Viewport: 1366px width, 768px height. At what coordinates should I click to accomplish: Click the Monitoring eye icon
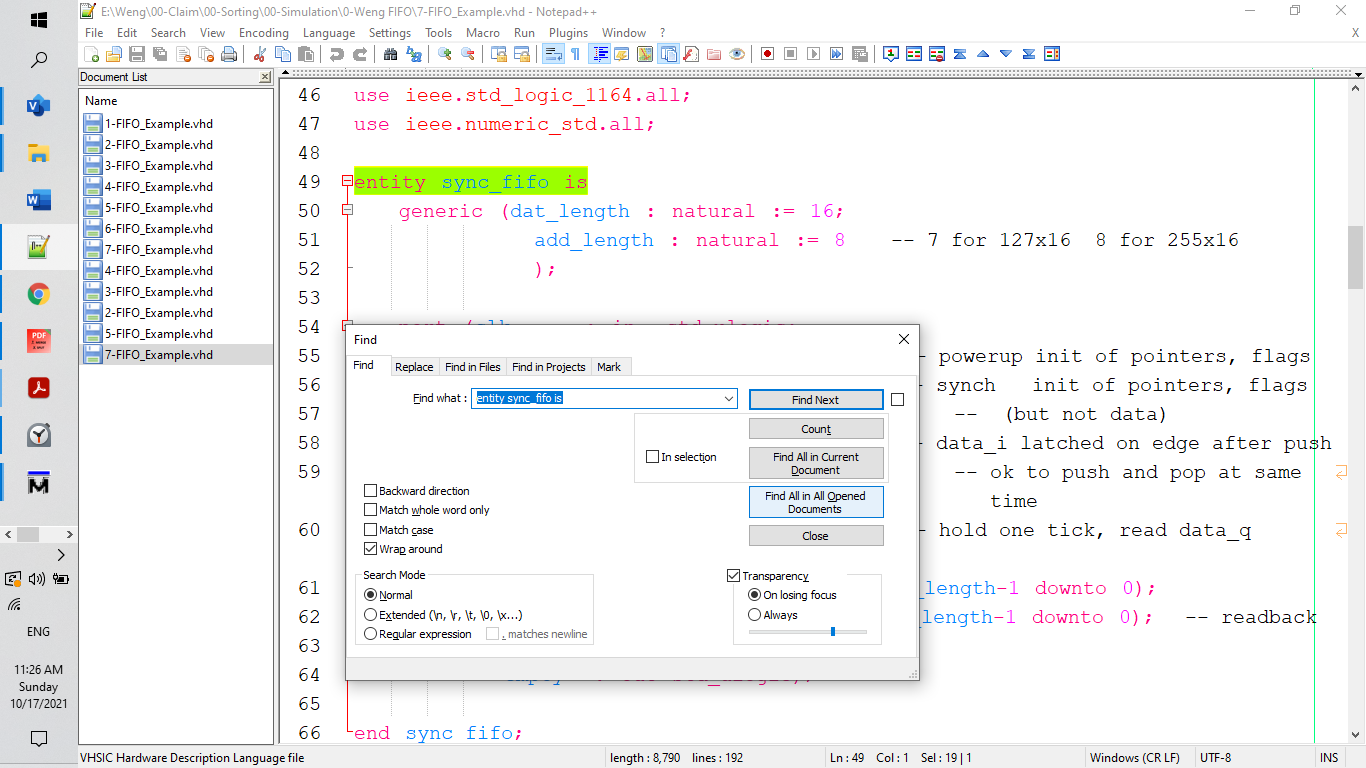tap(736, 54)
